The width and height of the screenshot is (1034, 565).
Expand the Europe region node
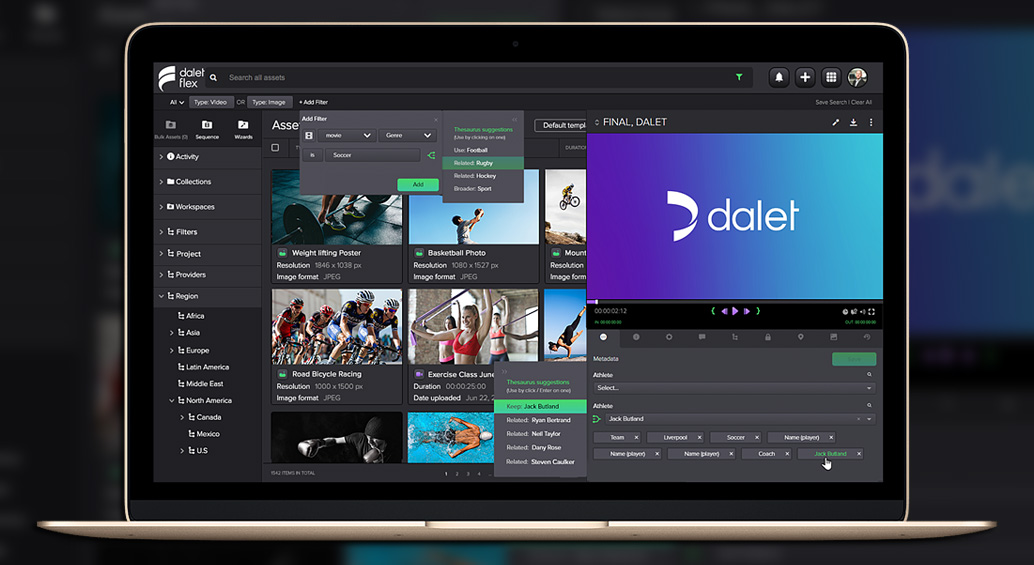[x=172, y=351]
